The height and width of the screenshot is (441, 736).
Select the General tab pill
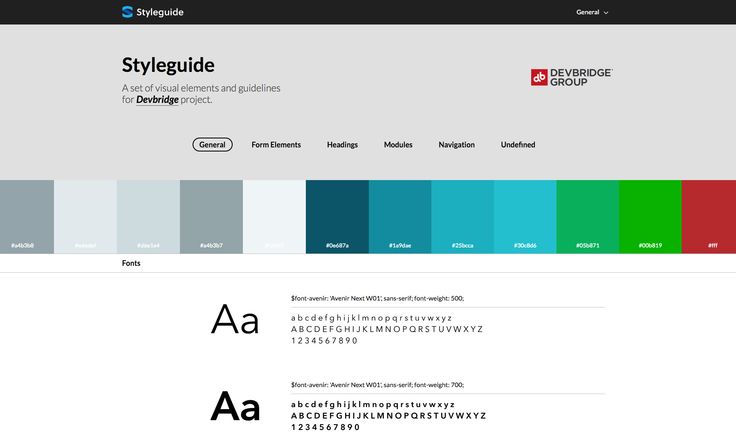coord(212,144)
